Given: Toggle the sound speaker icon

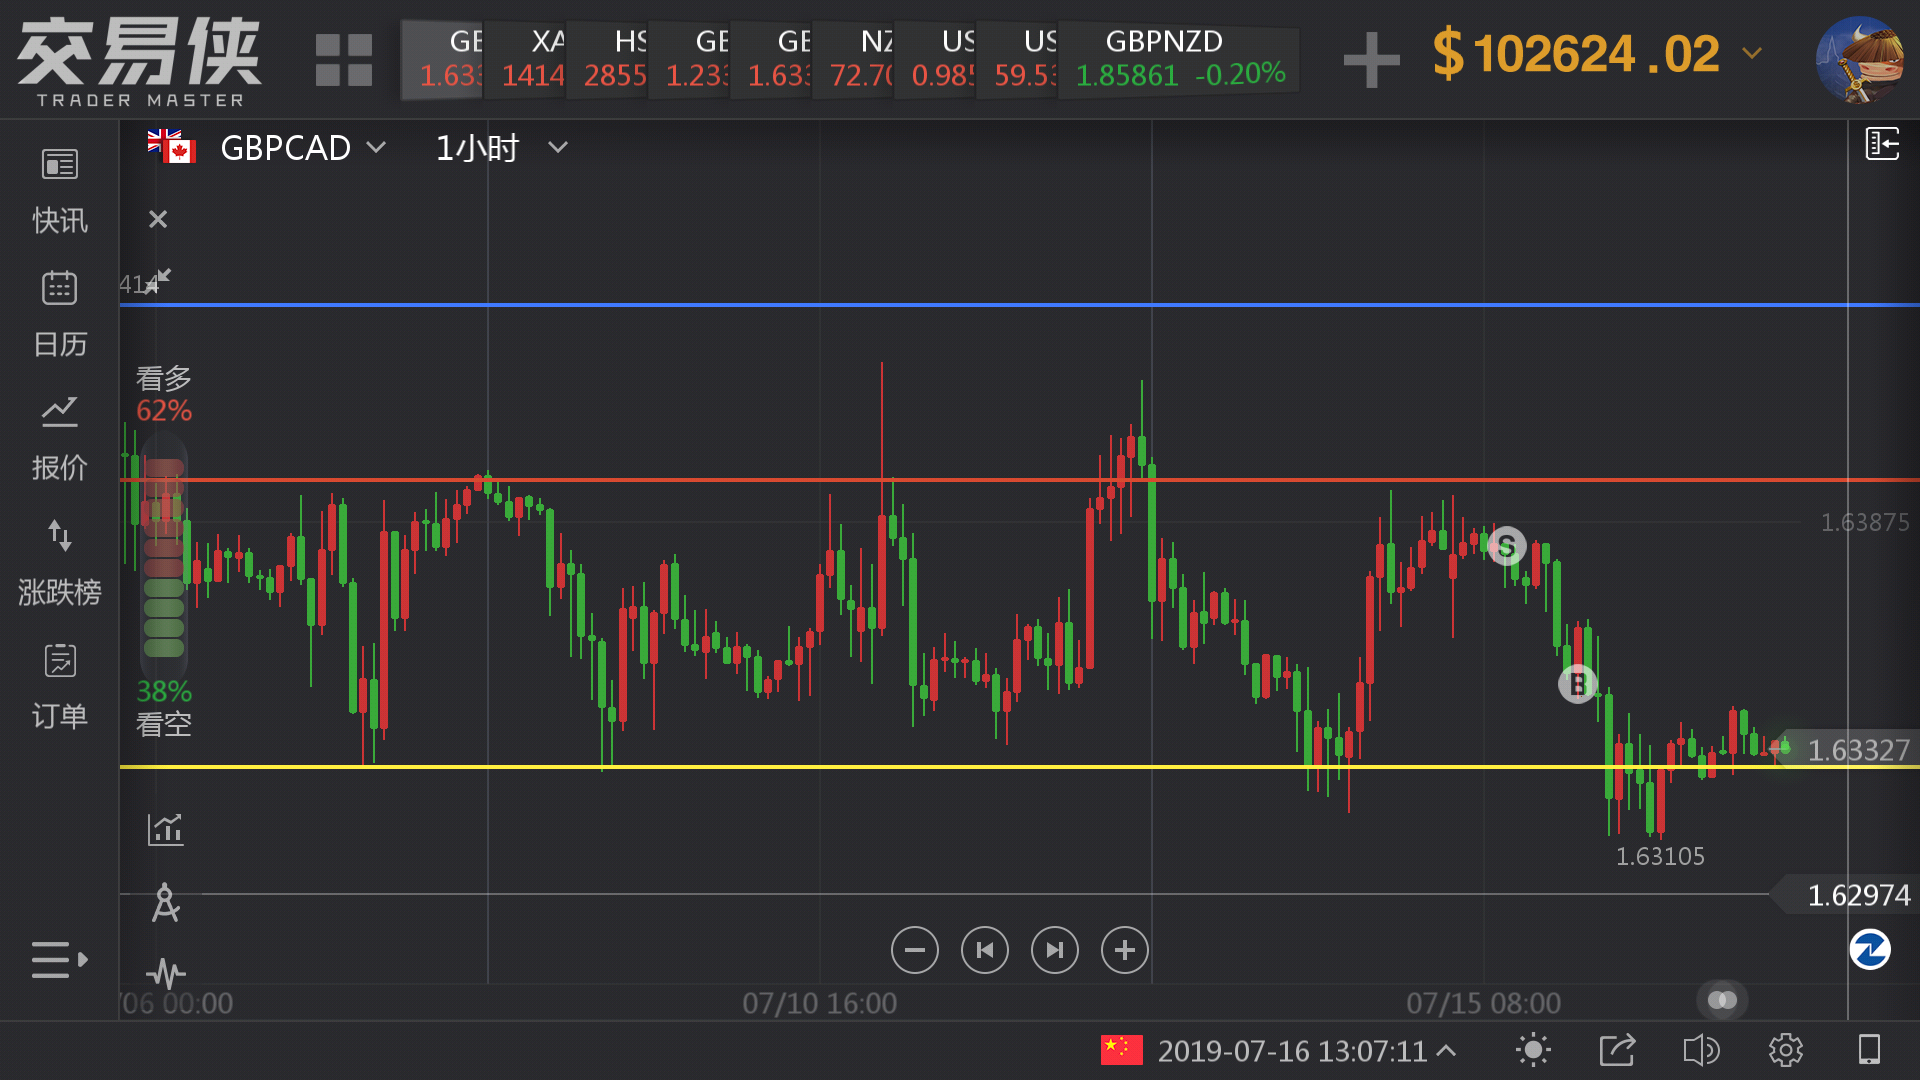Looking at the screenshot, I should point(1700,1050).
